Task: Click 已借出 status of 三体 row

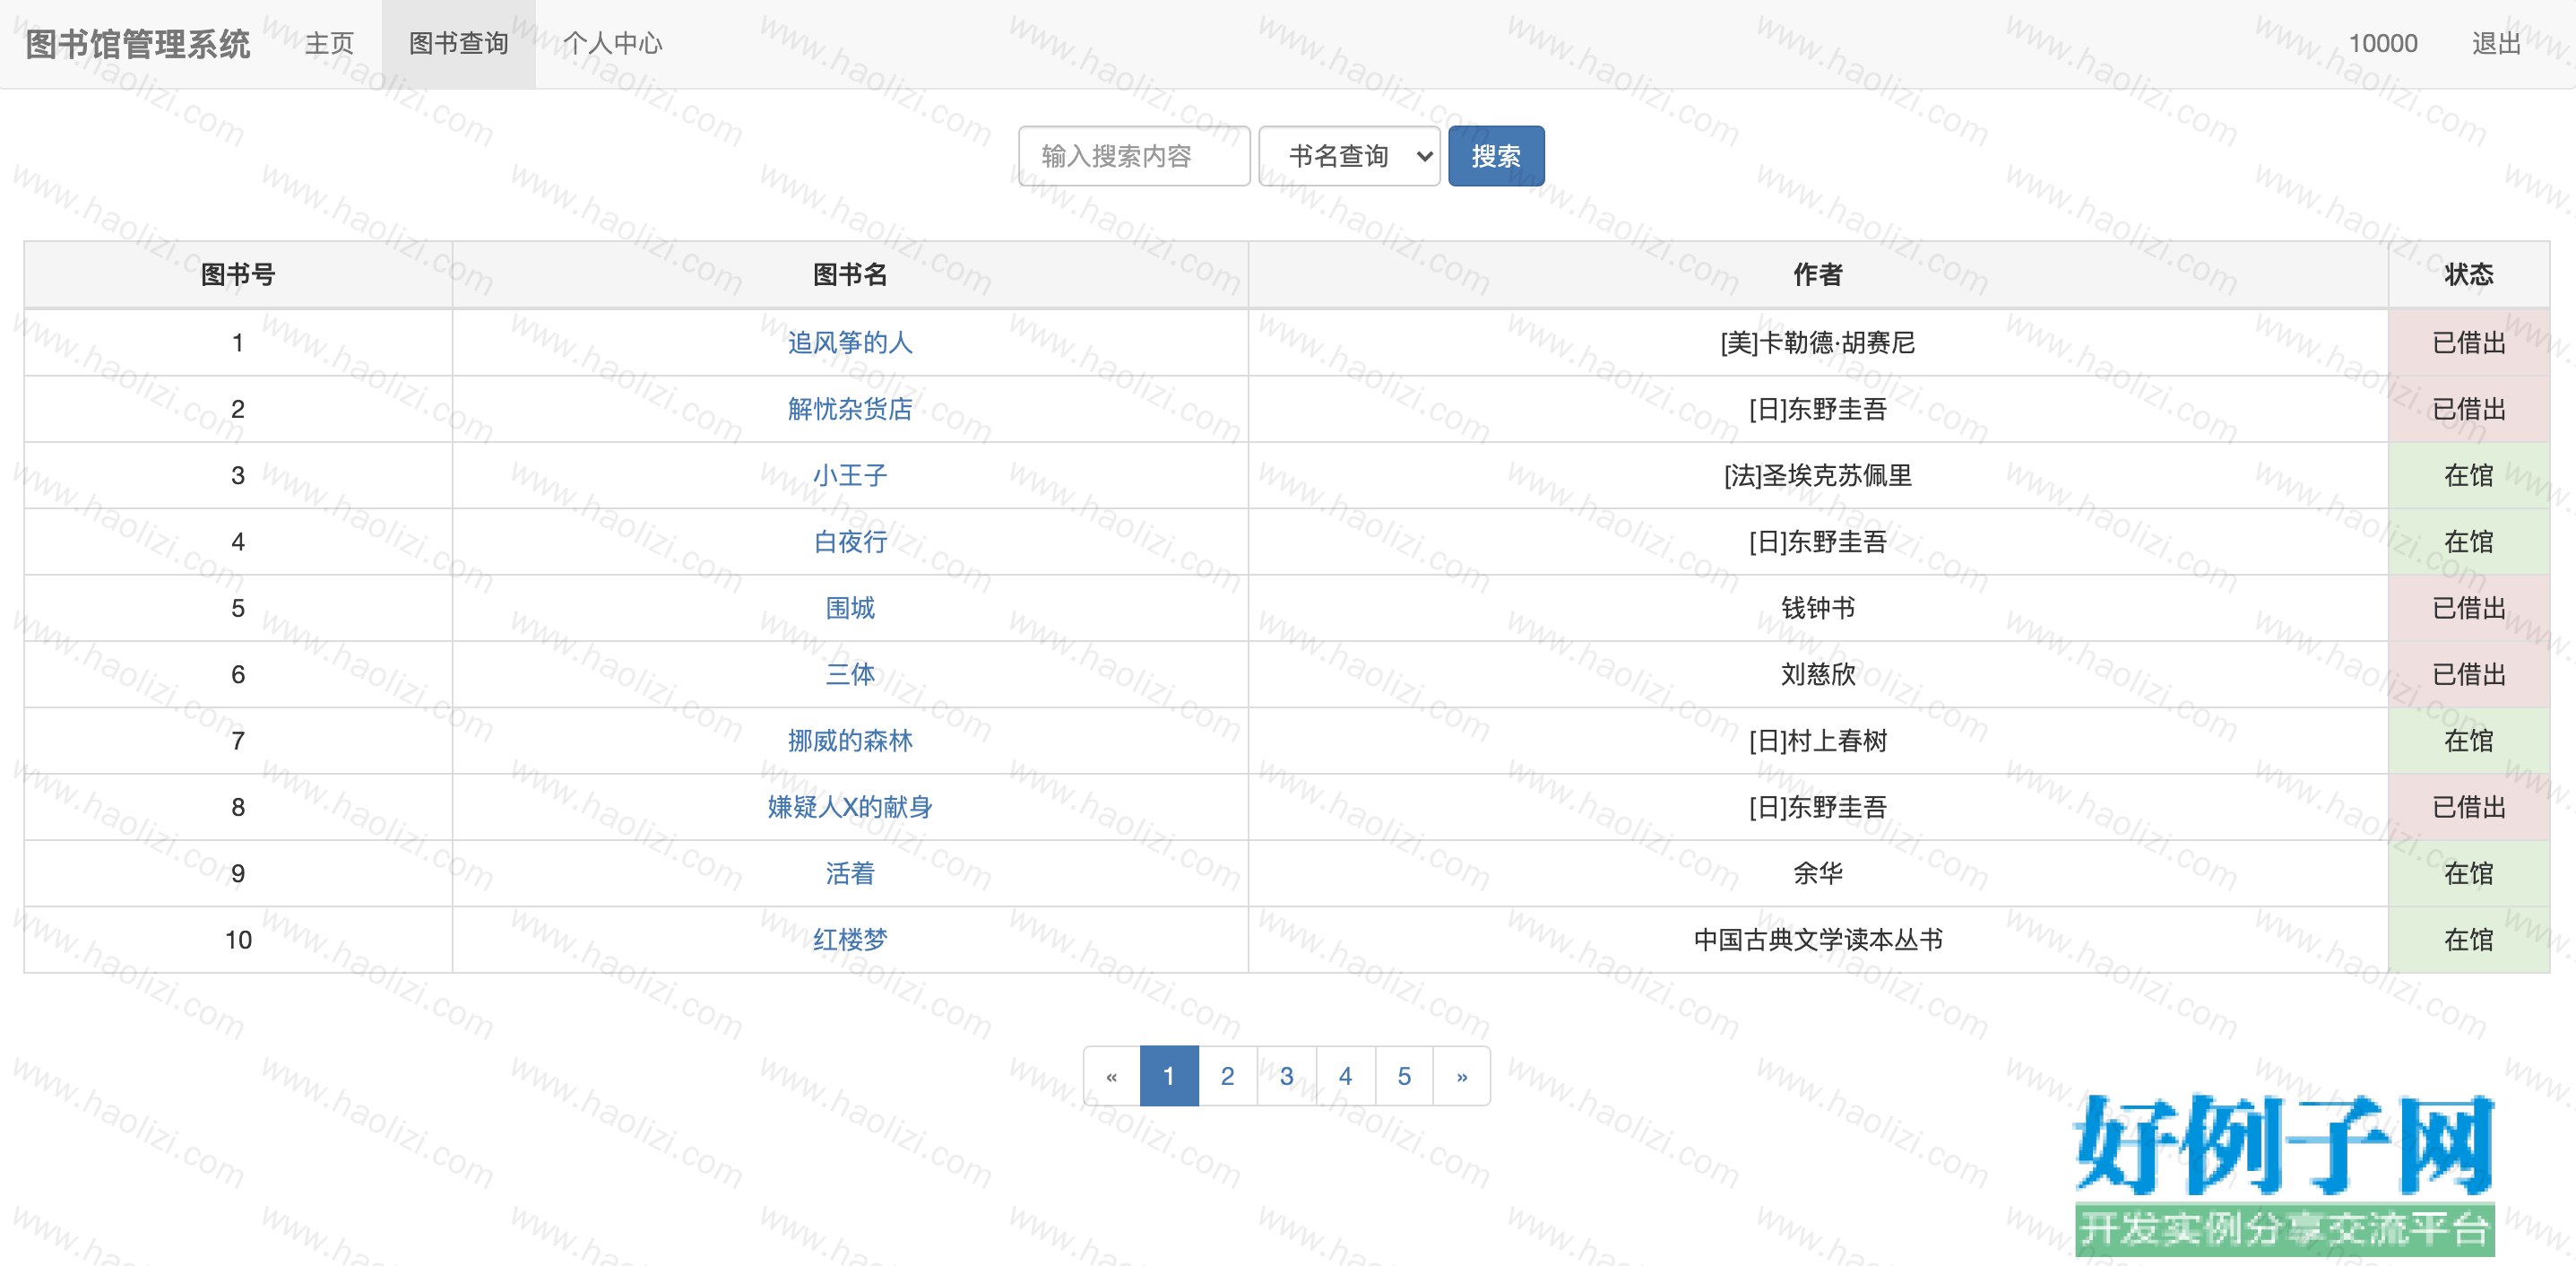Action: click(2469, 675)
